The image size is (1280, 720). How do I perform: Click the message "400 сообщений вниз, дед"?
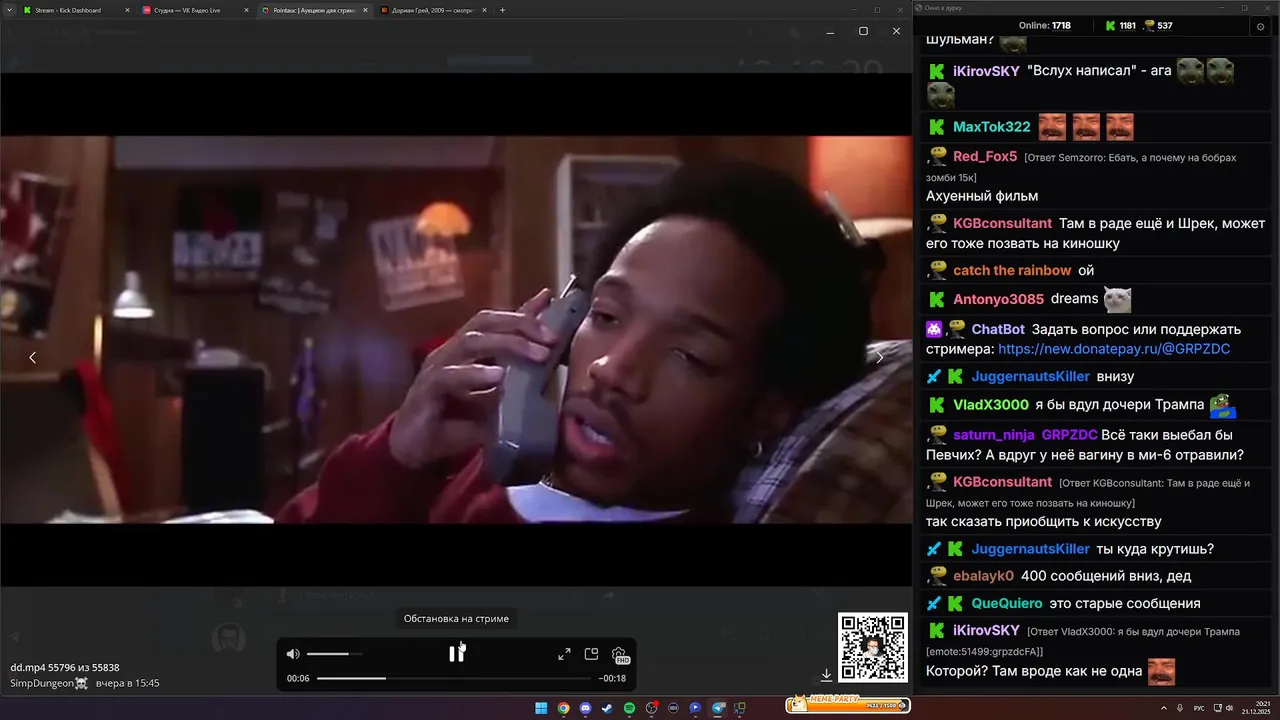pyautogui.click(x=1106, y=576)
